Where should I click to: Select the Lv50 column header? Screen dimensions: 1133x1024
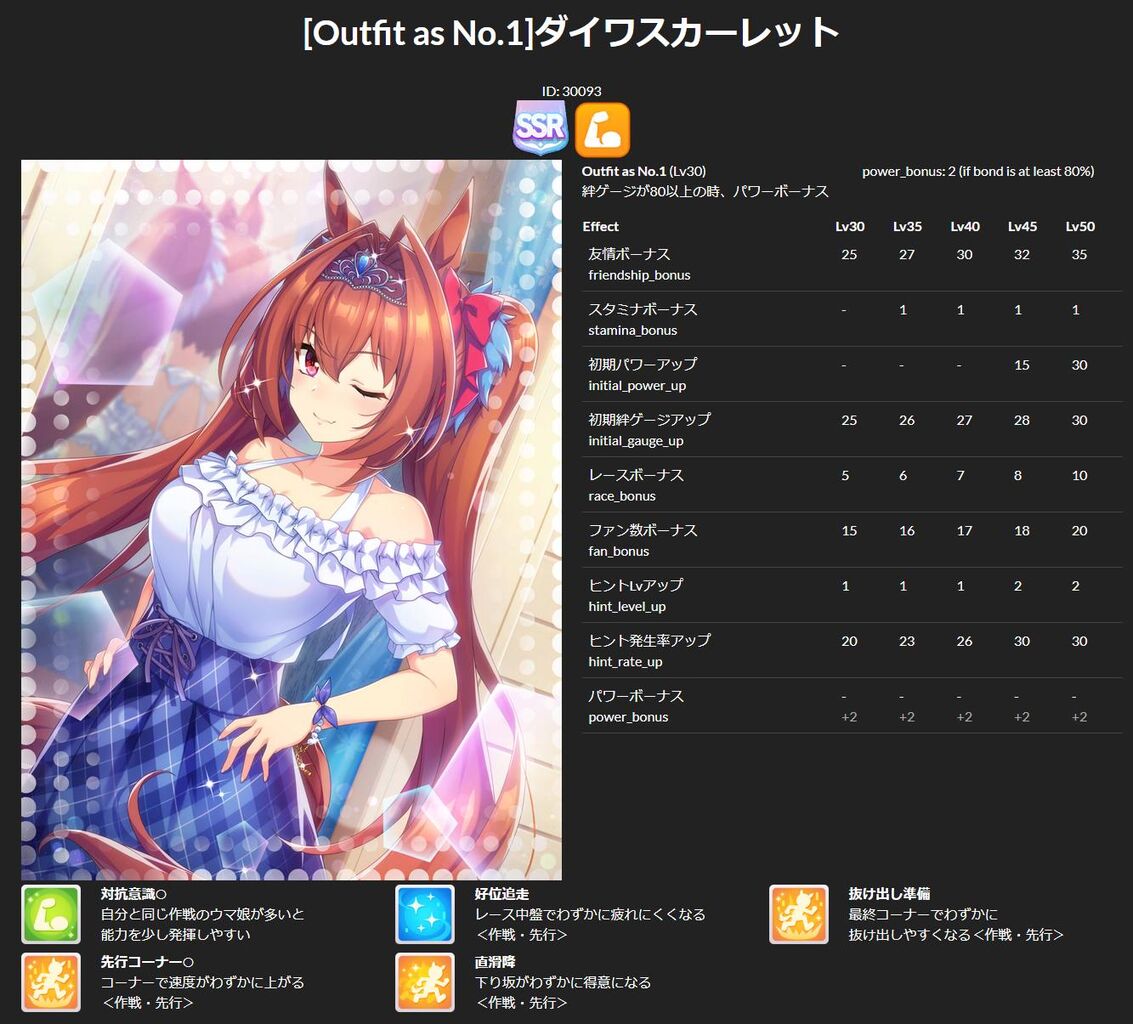(x=1080, y=226)
